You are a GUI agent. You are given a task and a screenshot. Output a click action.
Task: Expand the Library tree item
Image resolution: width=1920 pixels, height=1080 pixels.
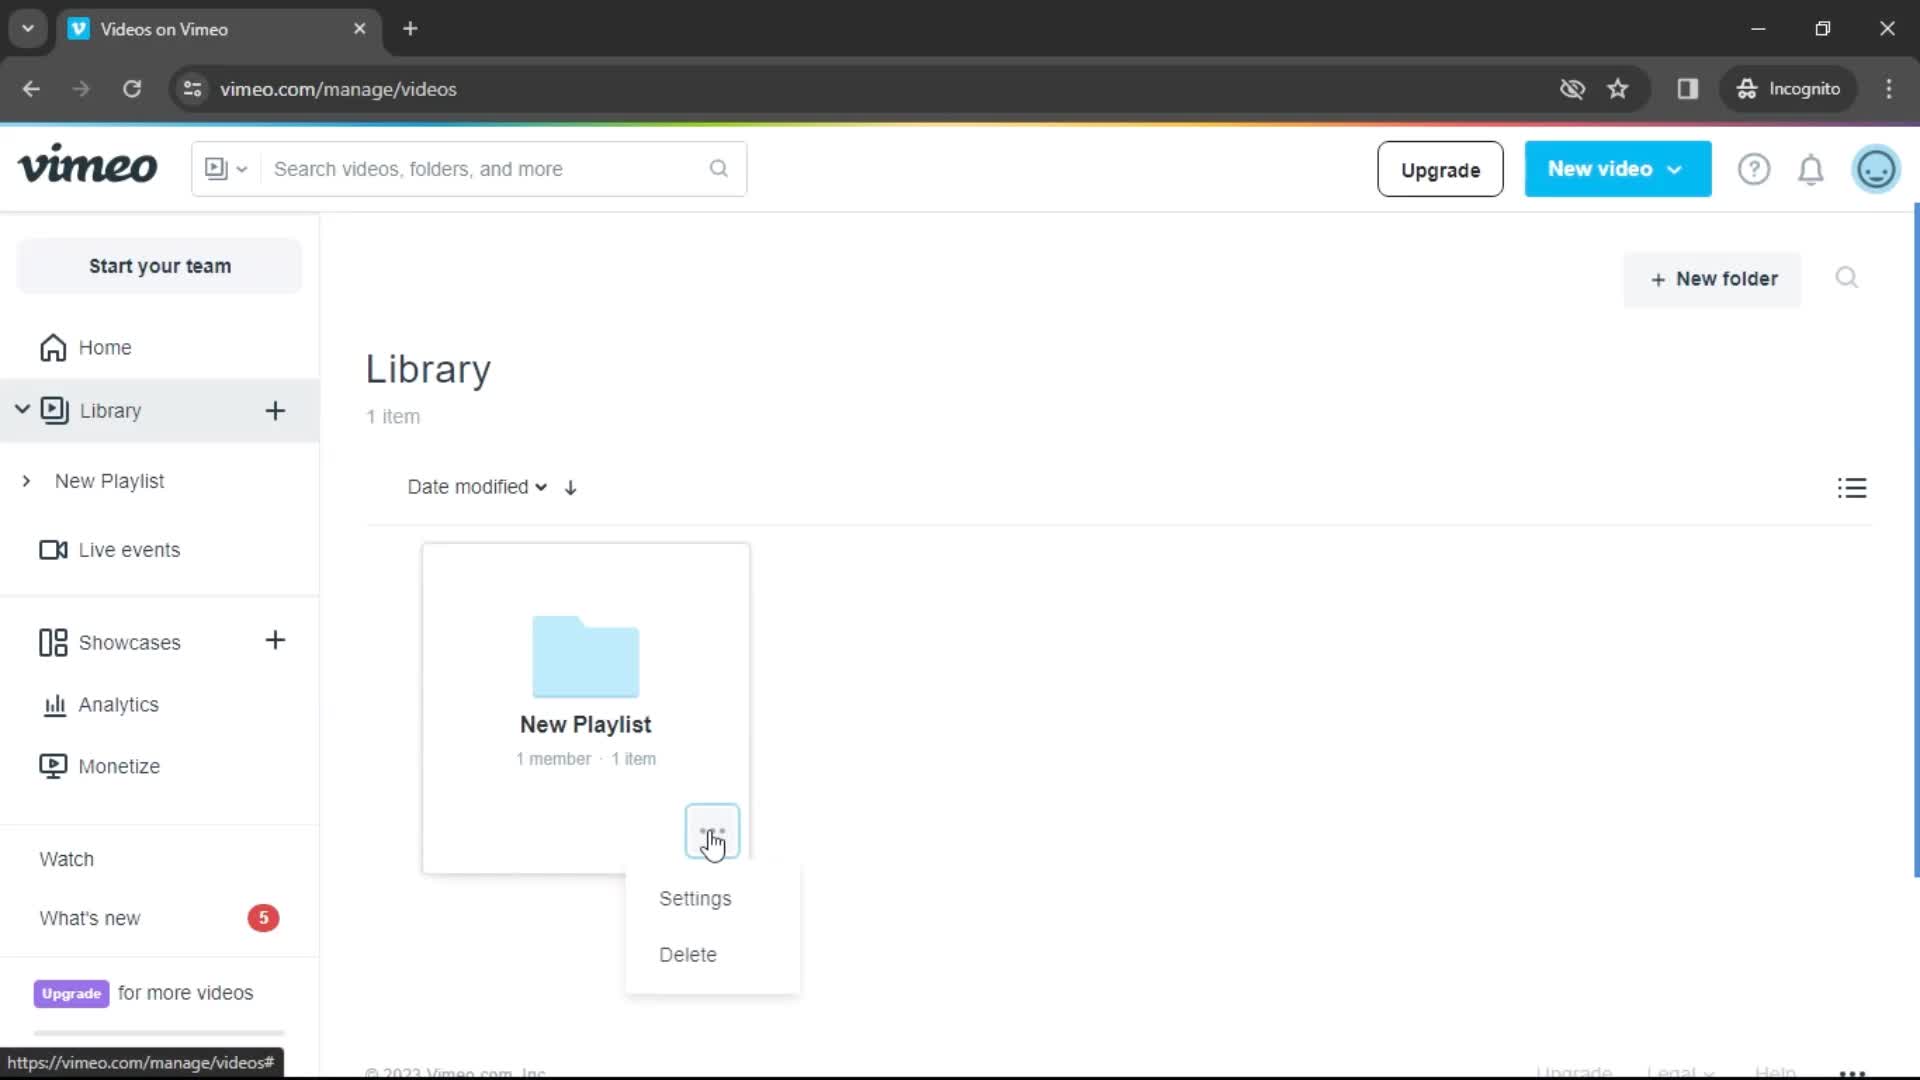[20, 409]
